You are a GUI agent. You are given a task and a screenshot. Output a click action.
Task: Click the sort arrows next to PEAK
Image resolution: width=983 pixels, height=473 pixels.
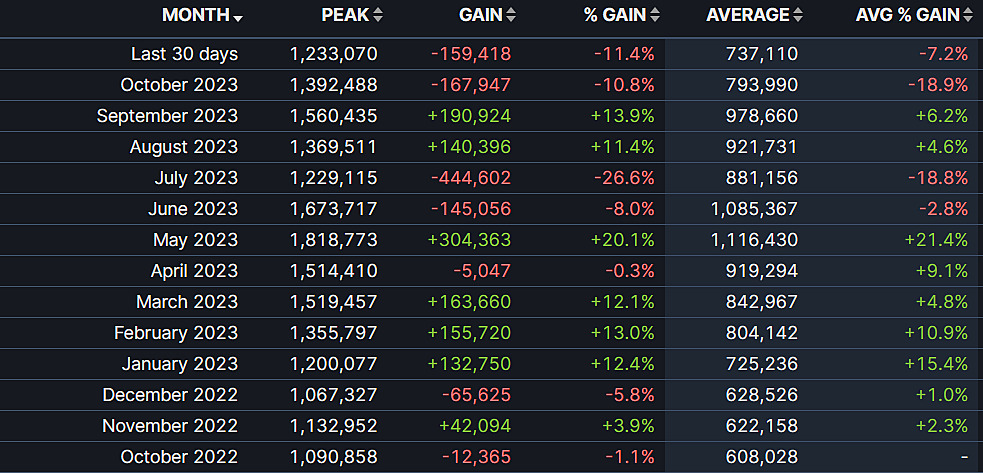pyautogui.click(x=378, y=15)
